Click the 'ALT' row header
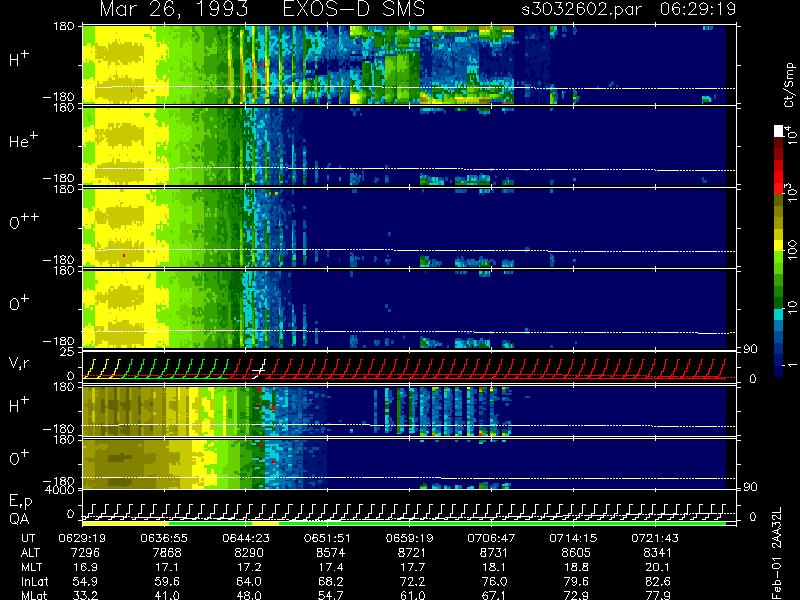The width and height of the screenshot is (800, 600). click(x=30, y=553)
